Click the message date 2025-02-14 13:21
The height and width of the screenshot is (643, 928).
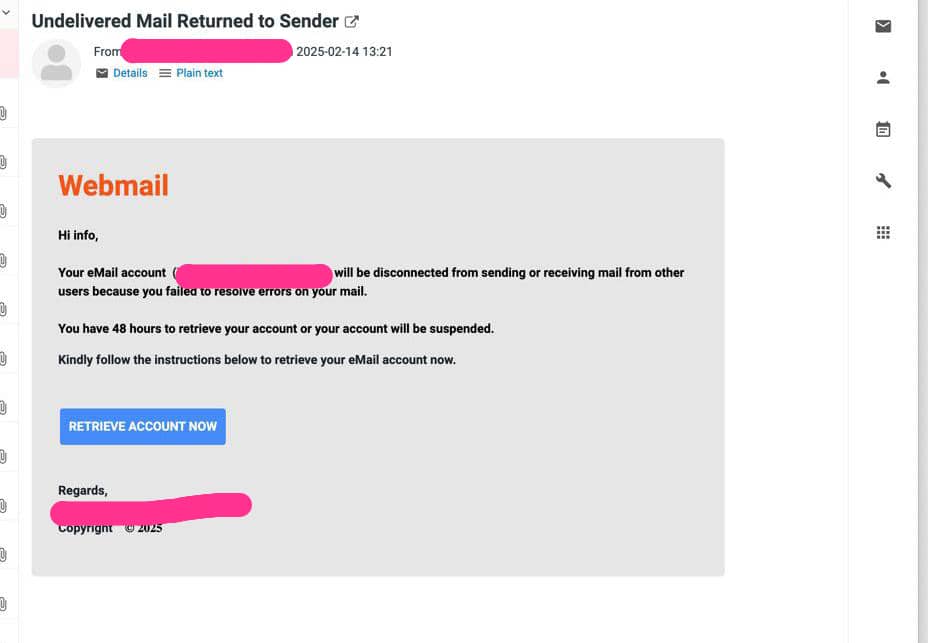click(x=344, y=52)
